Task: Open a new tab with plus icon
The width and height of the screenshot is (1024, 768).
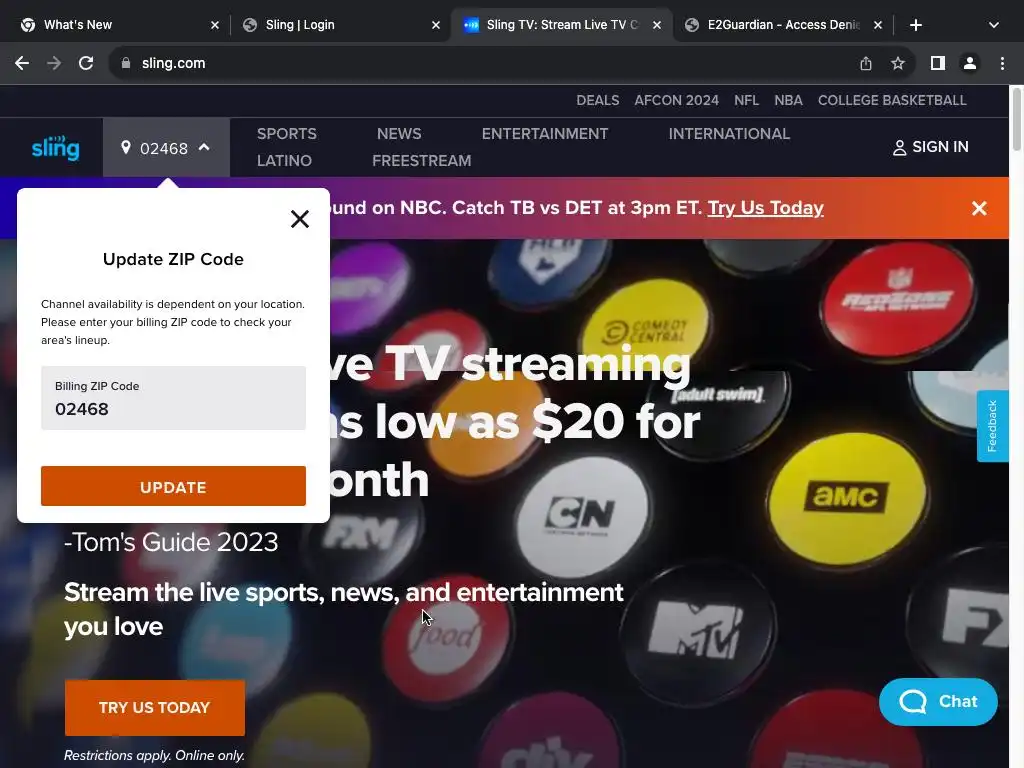Action: [916, 25]
